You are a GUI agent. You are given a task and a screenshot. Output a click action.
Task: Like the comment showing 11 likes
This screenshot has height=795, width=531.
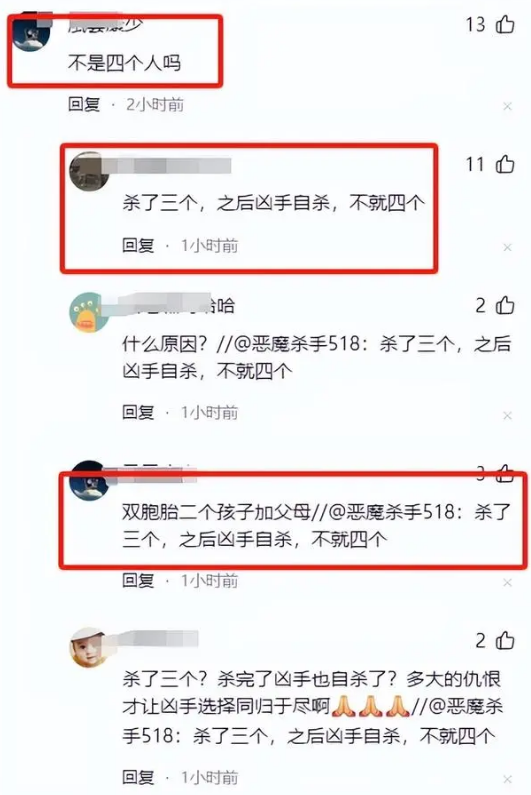pos(505,164)
